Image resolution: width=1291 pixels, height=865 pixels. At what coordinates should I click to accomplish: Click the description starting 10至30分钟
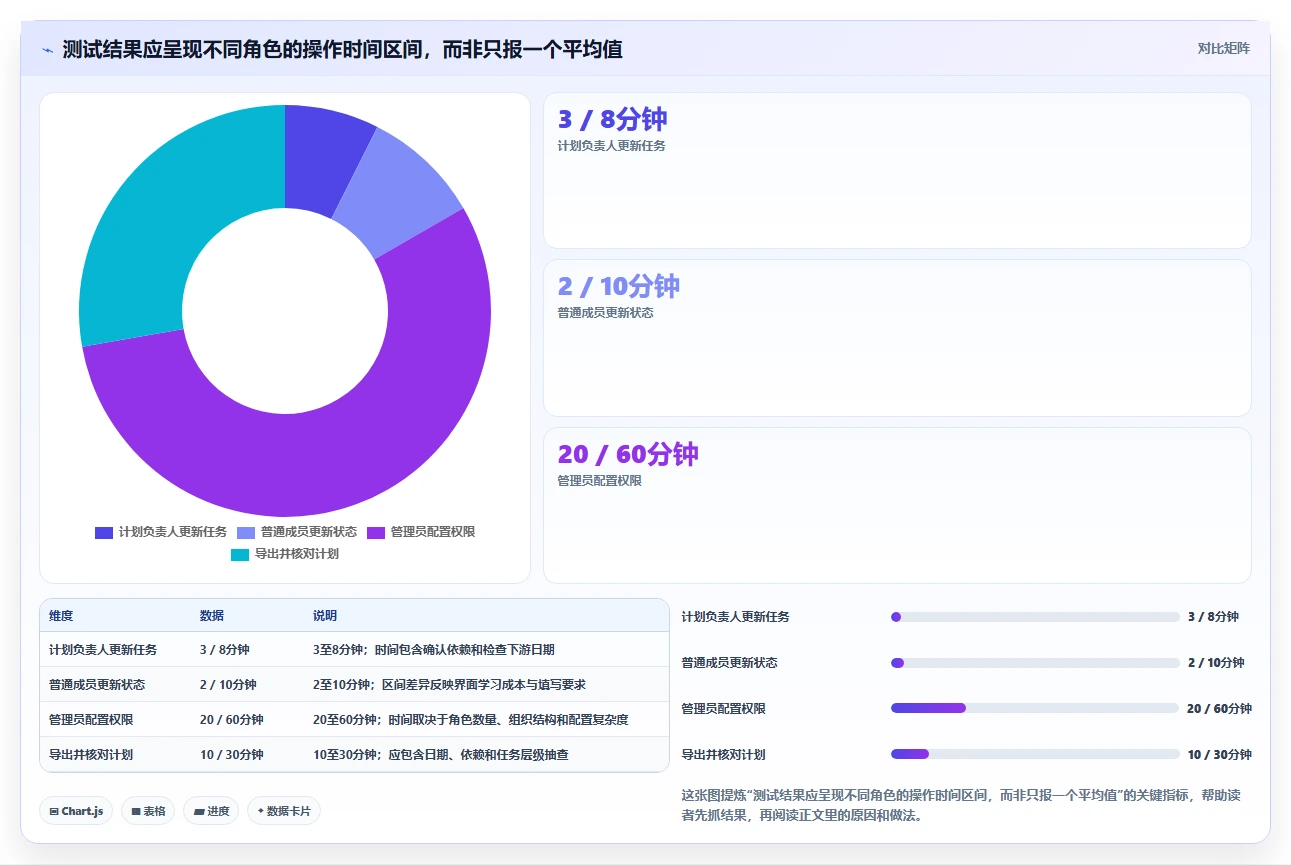tap(441, 755)
